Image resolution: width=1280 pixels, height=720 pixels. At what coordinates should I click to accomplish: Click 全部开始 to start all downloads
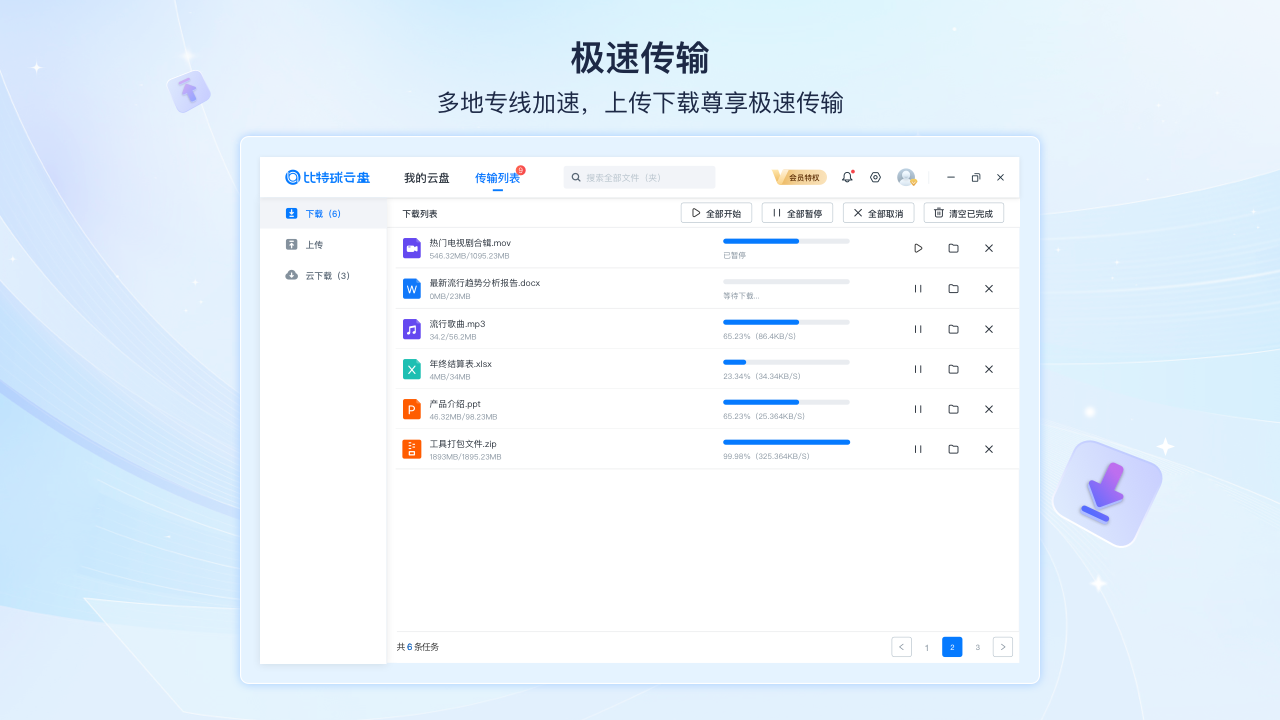click(x=716, y=212)
